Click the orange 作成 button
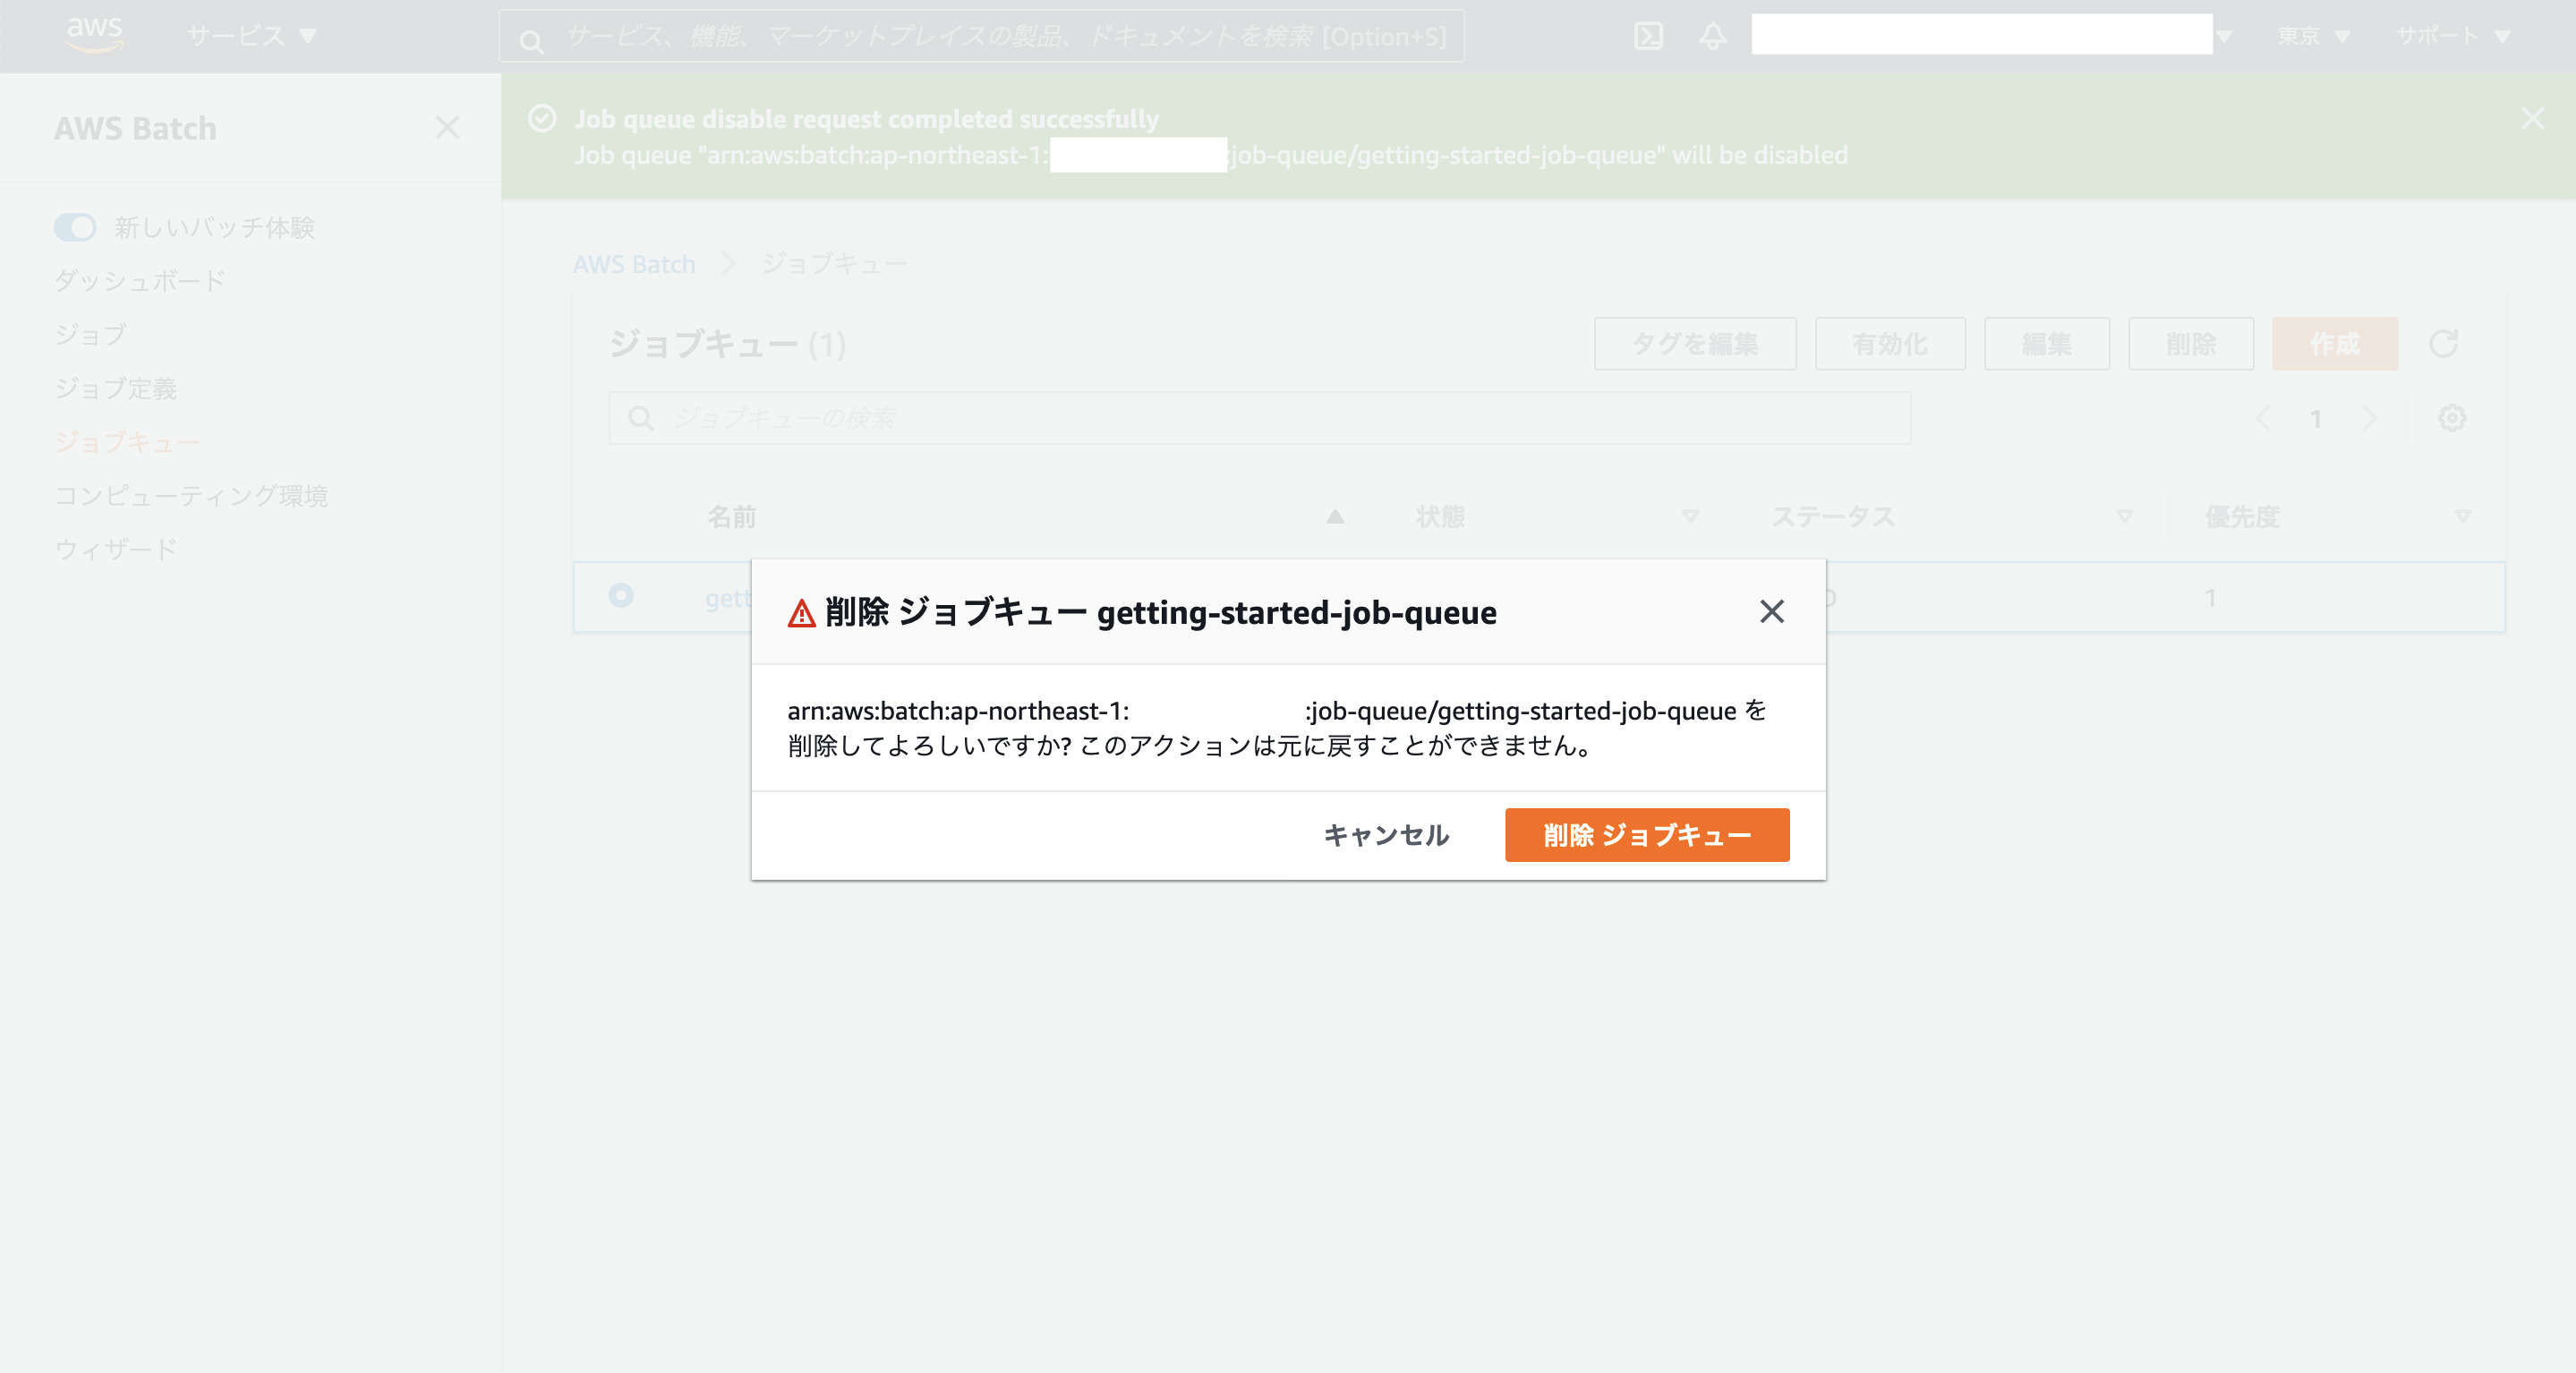Image resolution: width=2576 pixels, height=1373 pixels. point(2335,344)
